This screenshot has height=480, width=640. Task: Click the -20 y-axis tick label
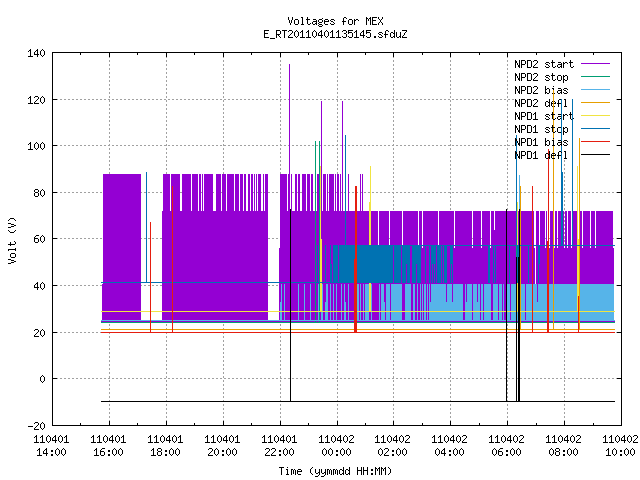pyautogui.click(x=36, y=426)
